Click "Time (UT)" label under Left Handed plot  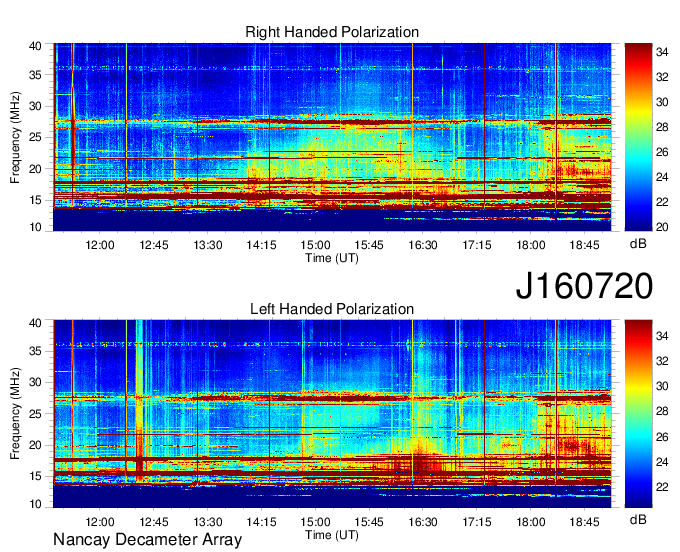pyautogui.click(x=332, y=535)
